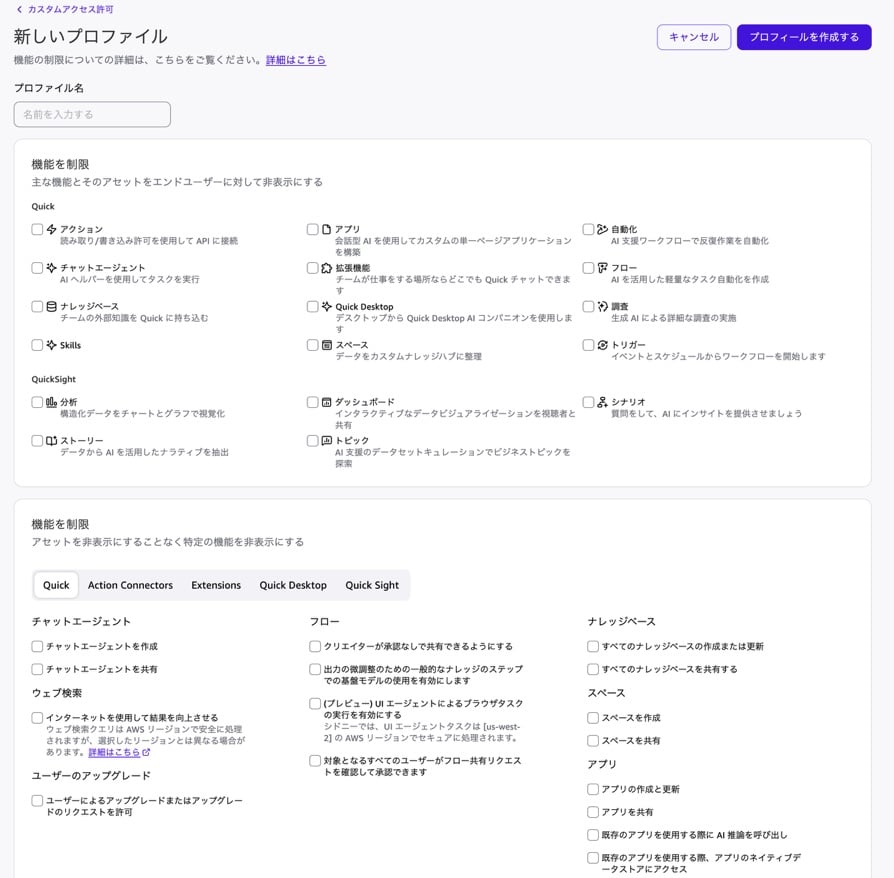Open the Extensions tab
Screen dimensions: 894x878
pos(216,586)
